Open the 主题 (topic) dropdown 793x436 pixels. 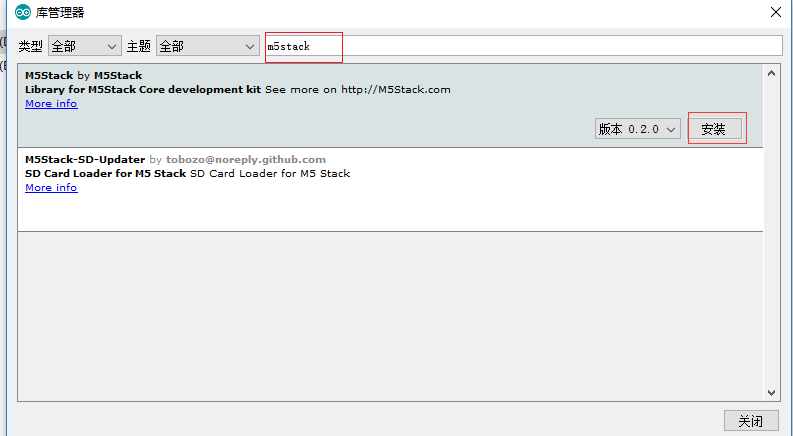(207, 46)
